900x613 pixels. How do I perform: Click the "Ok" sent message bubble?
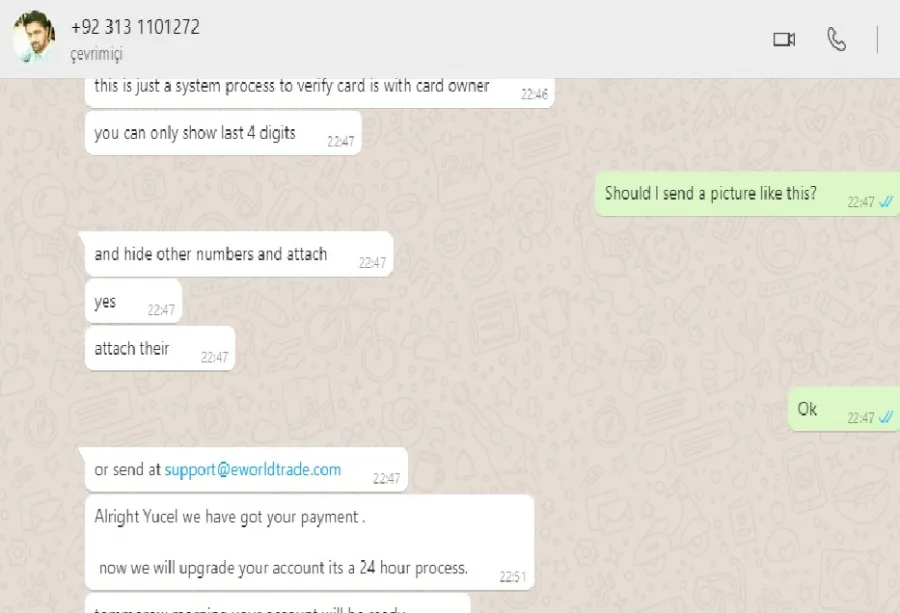[x=844, y=409]
